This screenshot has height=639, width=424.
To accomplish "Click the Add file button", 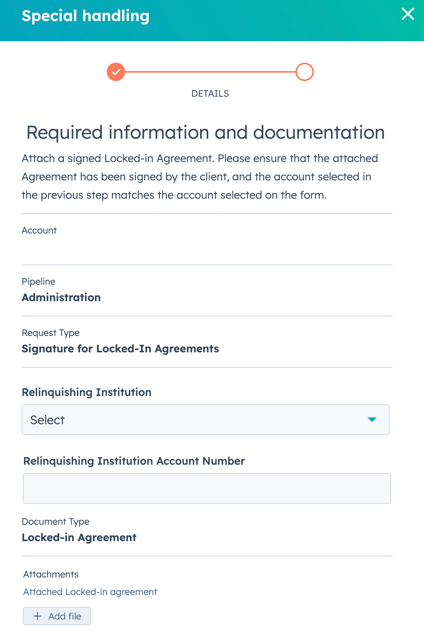I will click(x=57, y=616).
